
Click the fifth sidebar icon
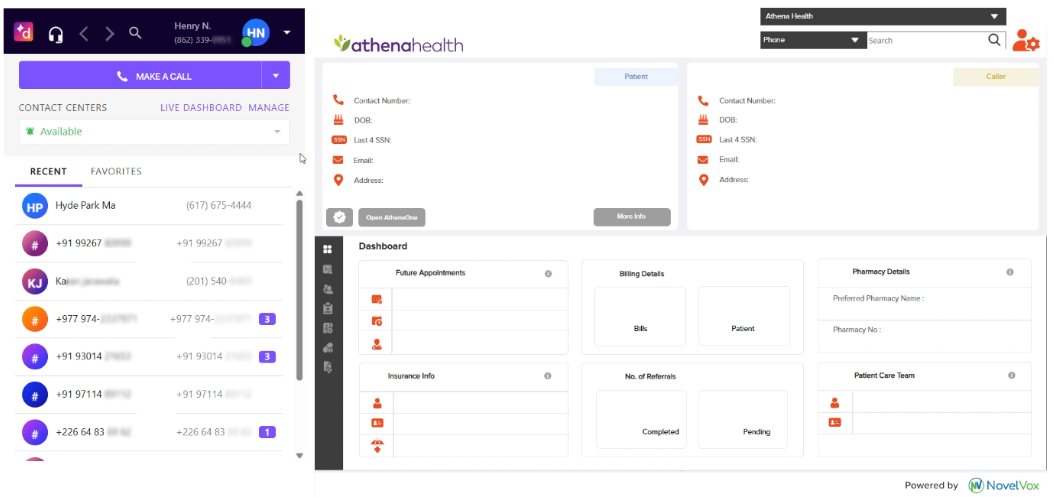(328, 328)
